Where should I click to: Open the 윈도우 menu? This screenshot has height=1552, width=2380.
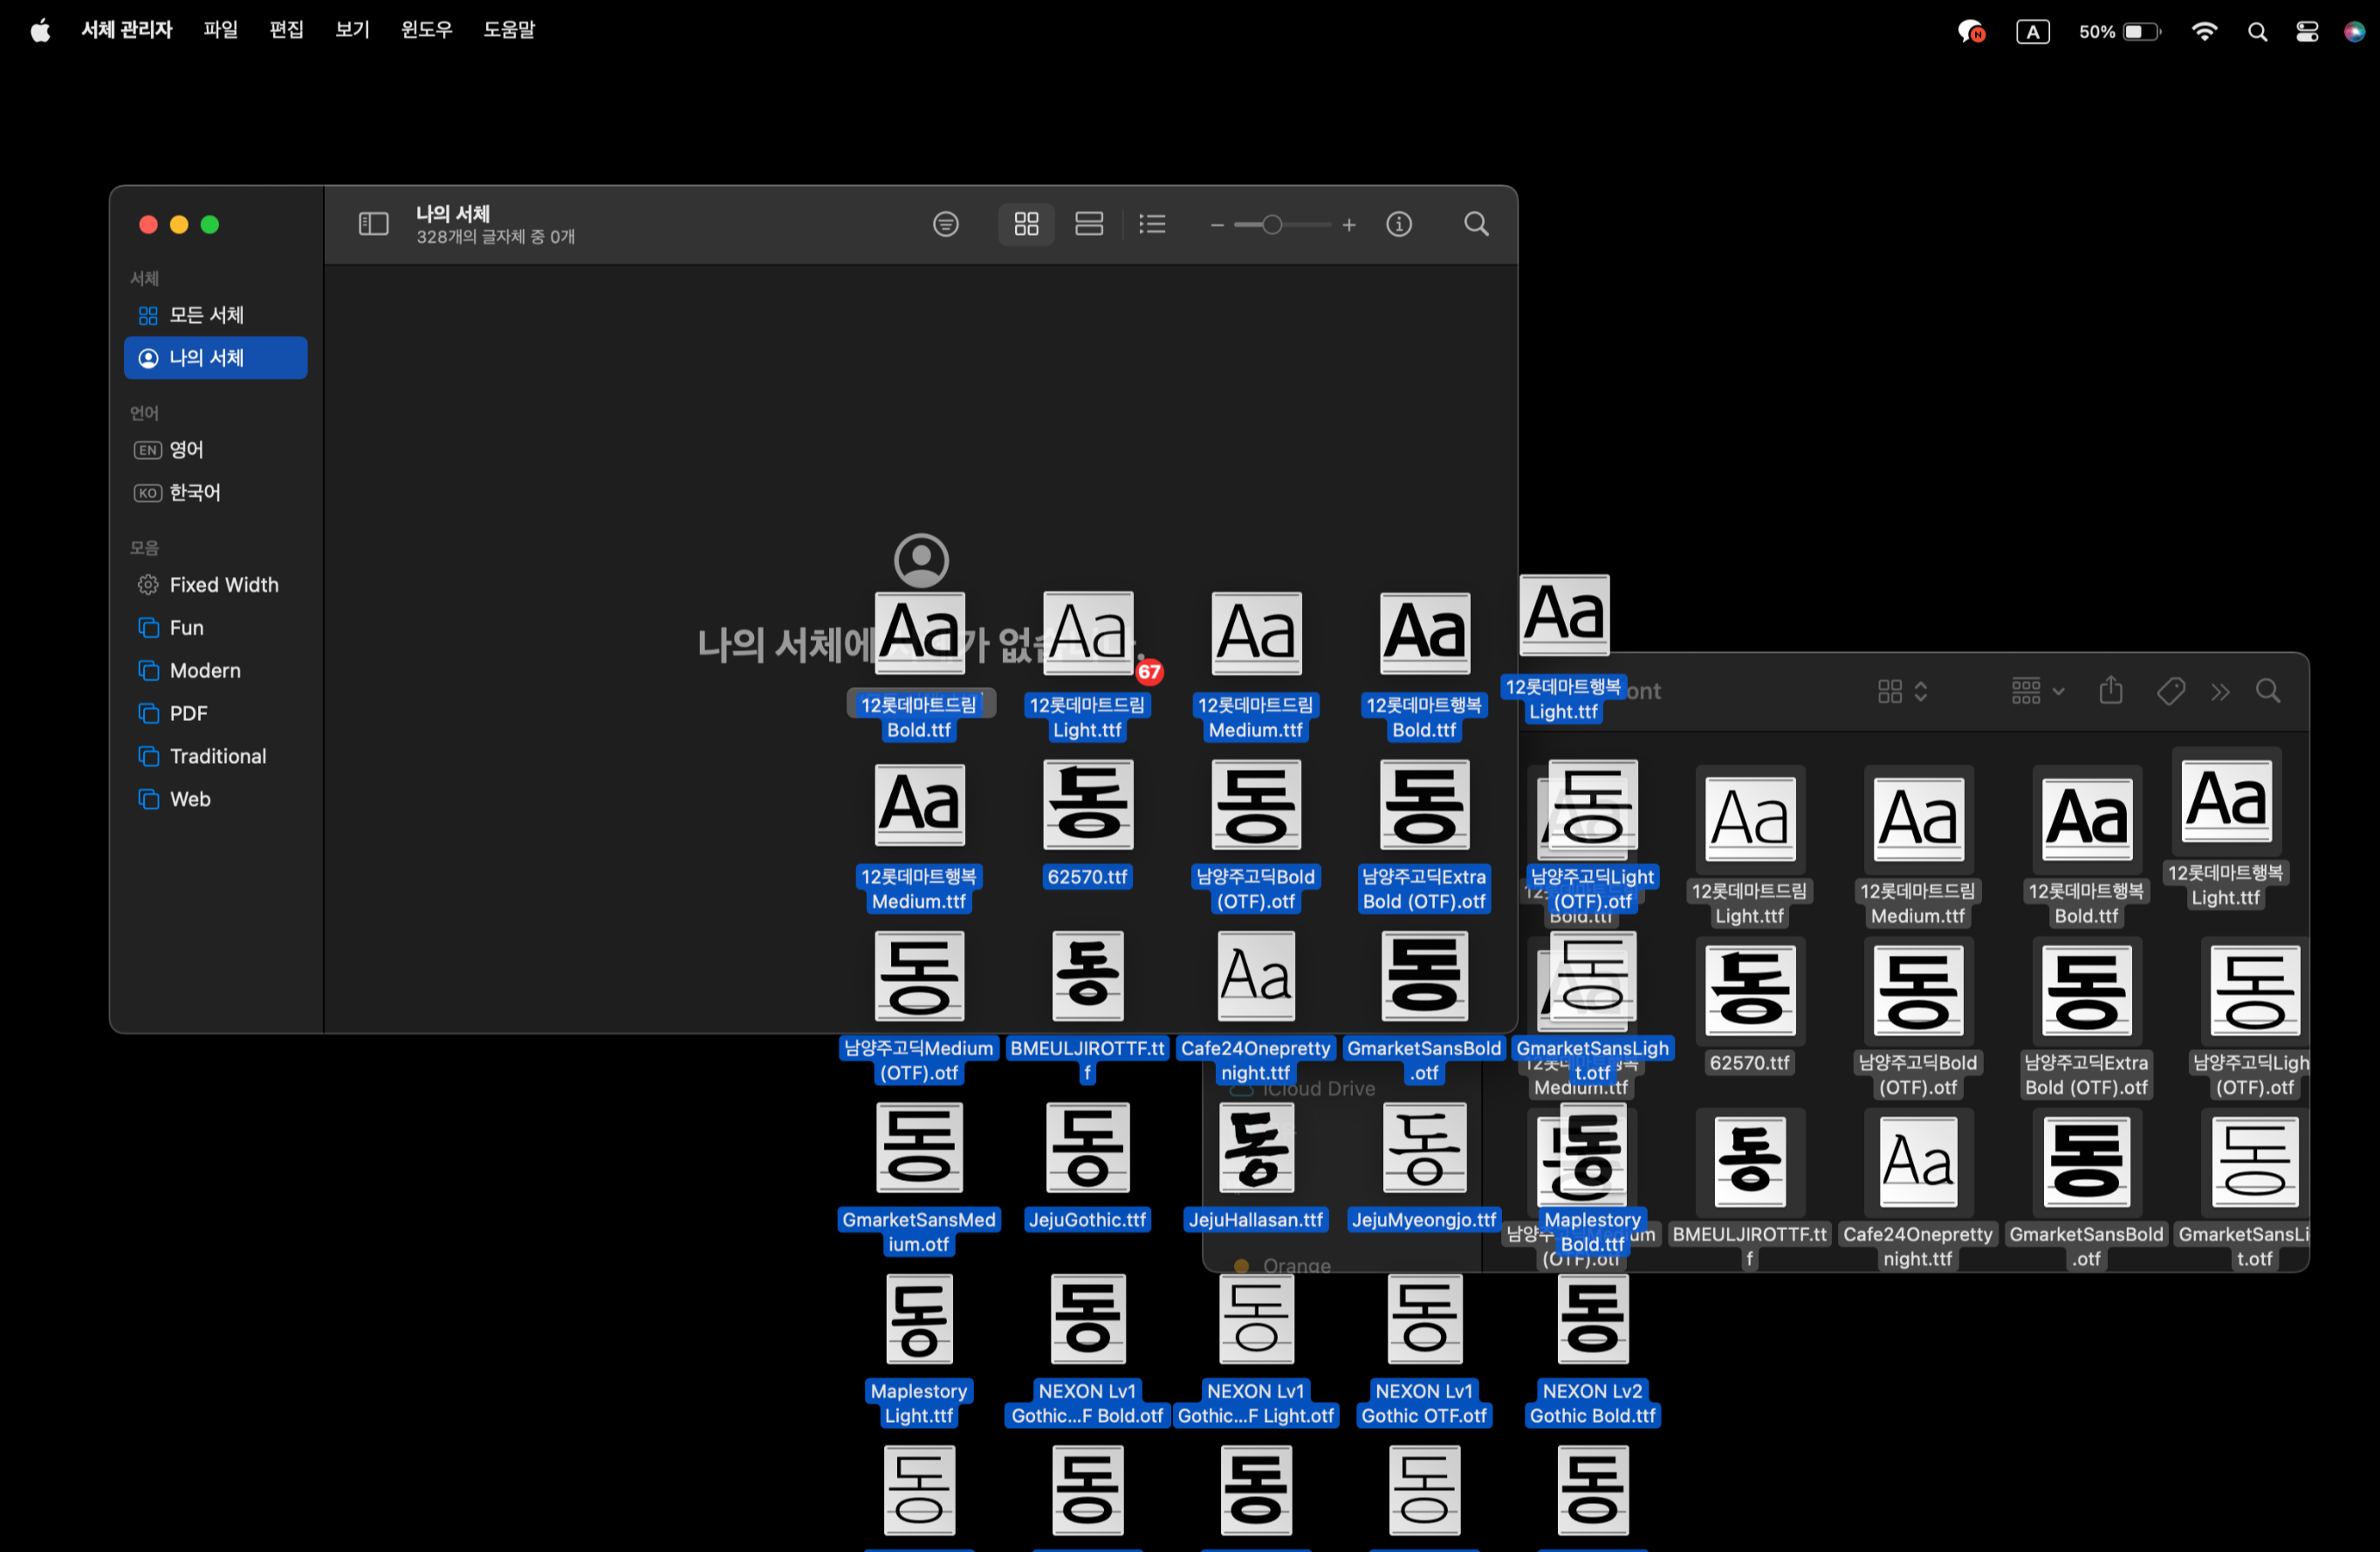pyautogui.click(x=427, y=30)
